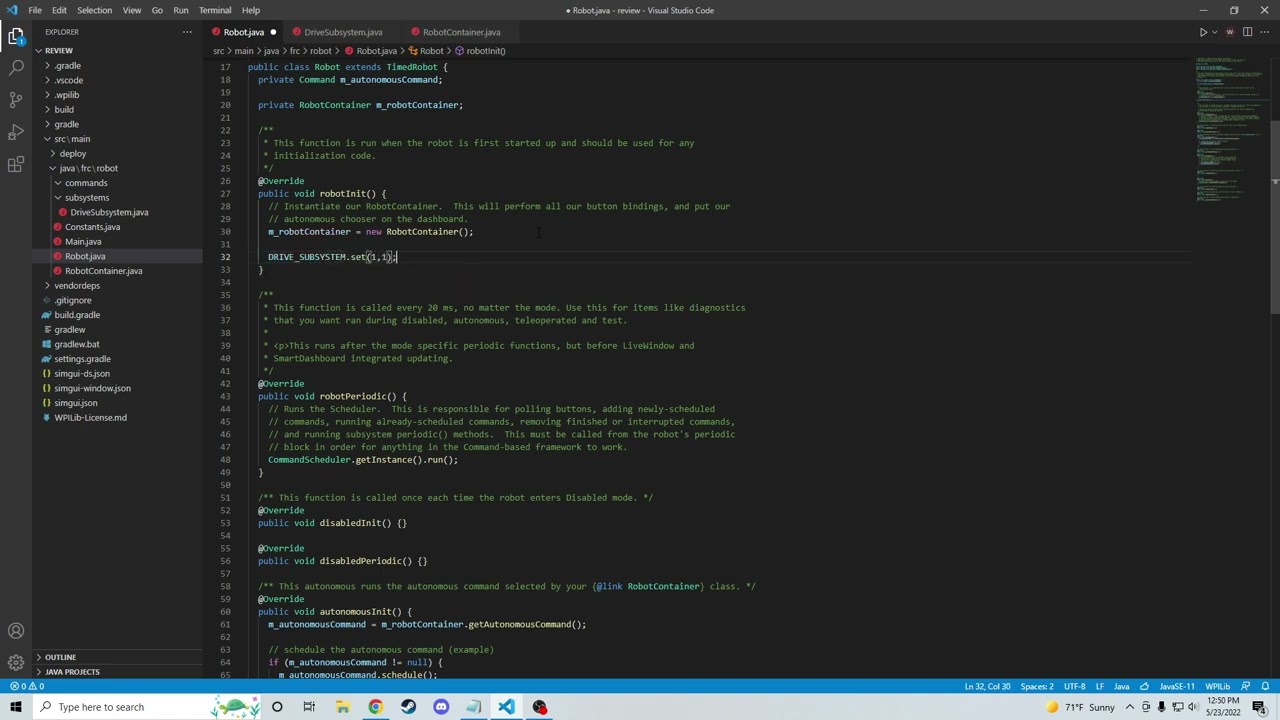Change indentation via Spaces: 2
1280x720 pixels.
1037,686
